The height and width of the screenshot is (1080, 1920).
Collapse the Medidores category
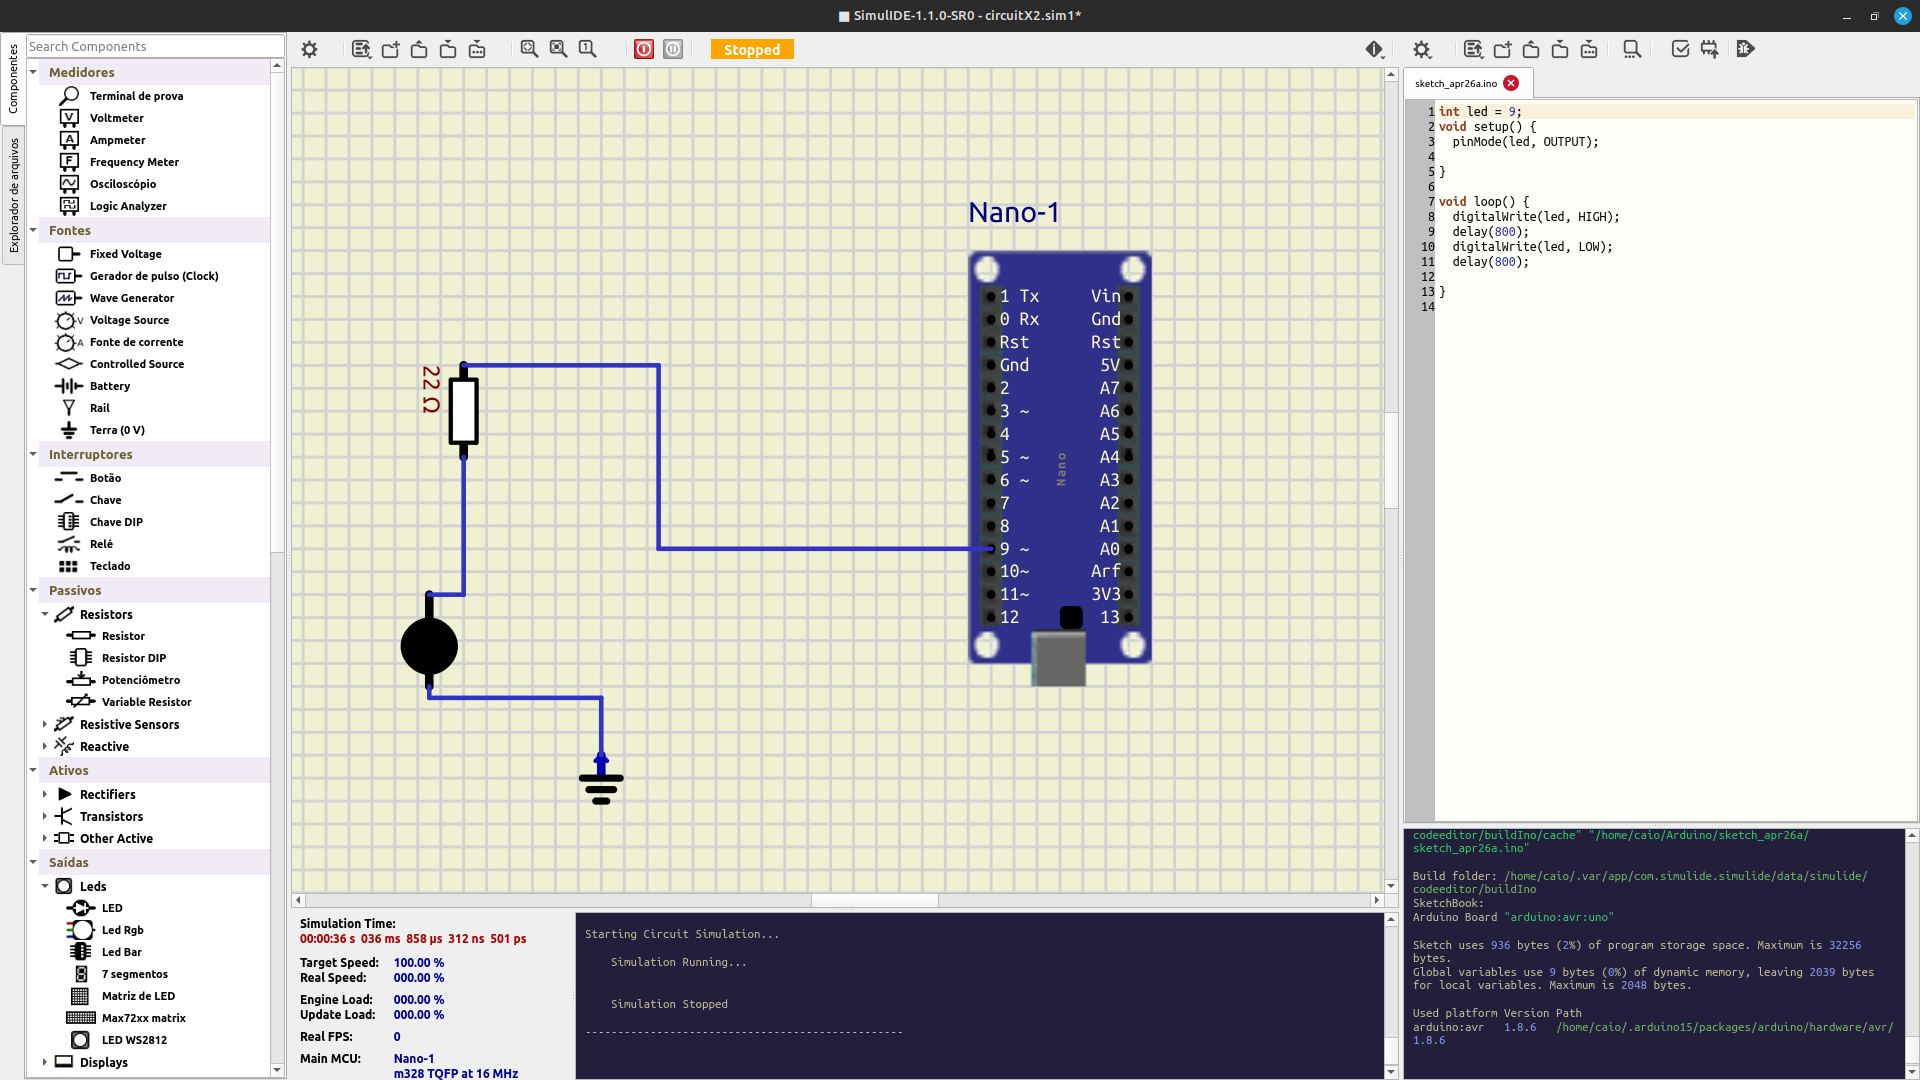[33, 72]
